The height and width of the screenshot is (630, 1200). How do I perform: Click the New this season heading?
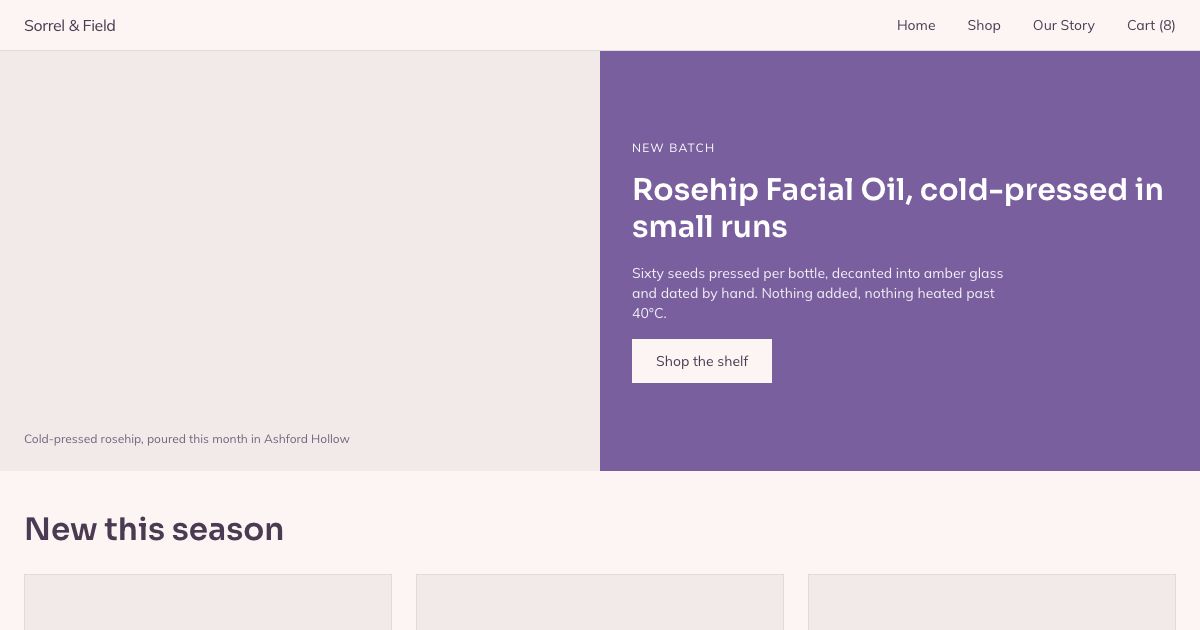tap(154, 529)
